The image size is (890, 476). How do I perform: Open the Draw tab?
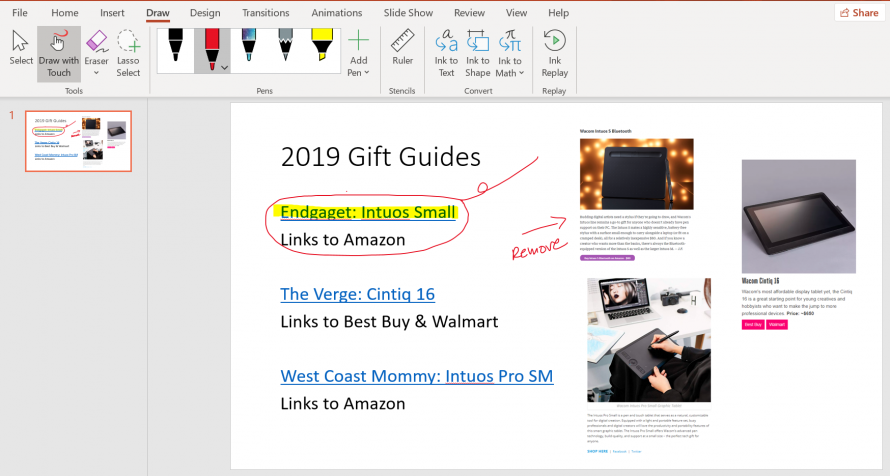coord(158,12)
